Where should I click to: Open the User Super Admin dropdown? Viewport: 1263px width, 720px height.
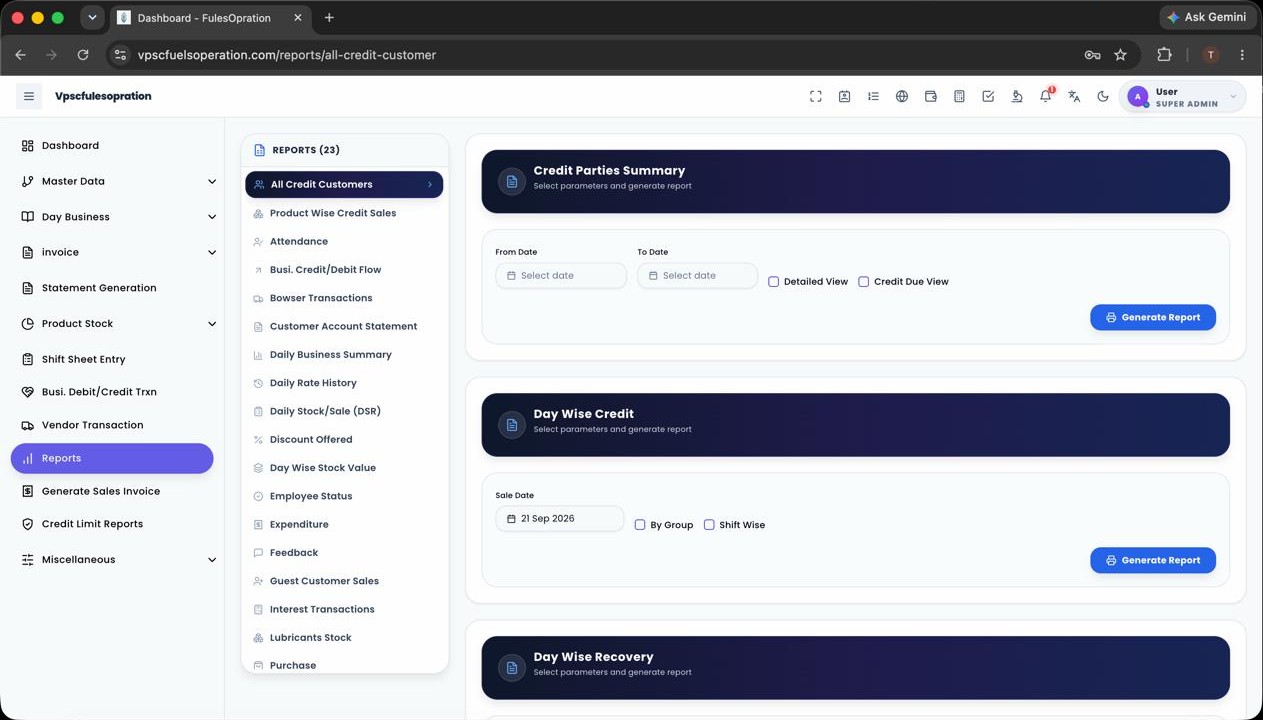pos(1183,97)
